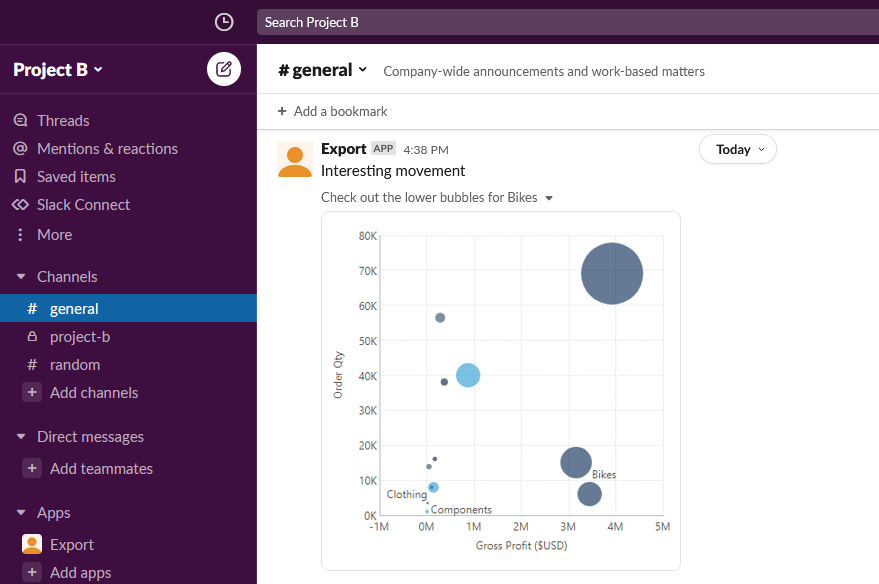Click the light blue 40K bubble
Screen dimensions: 879x584
pyautogui.click(x=468, y=375)
